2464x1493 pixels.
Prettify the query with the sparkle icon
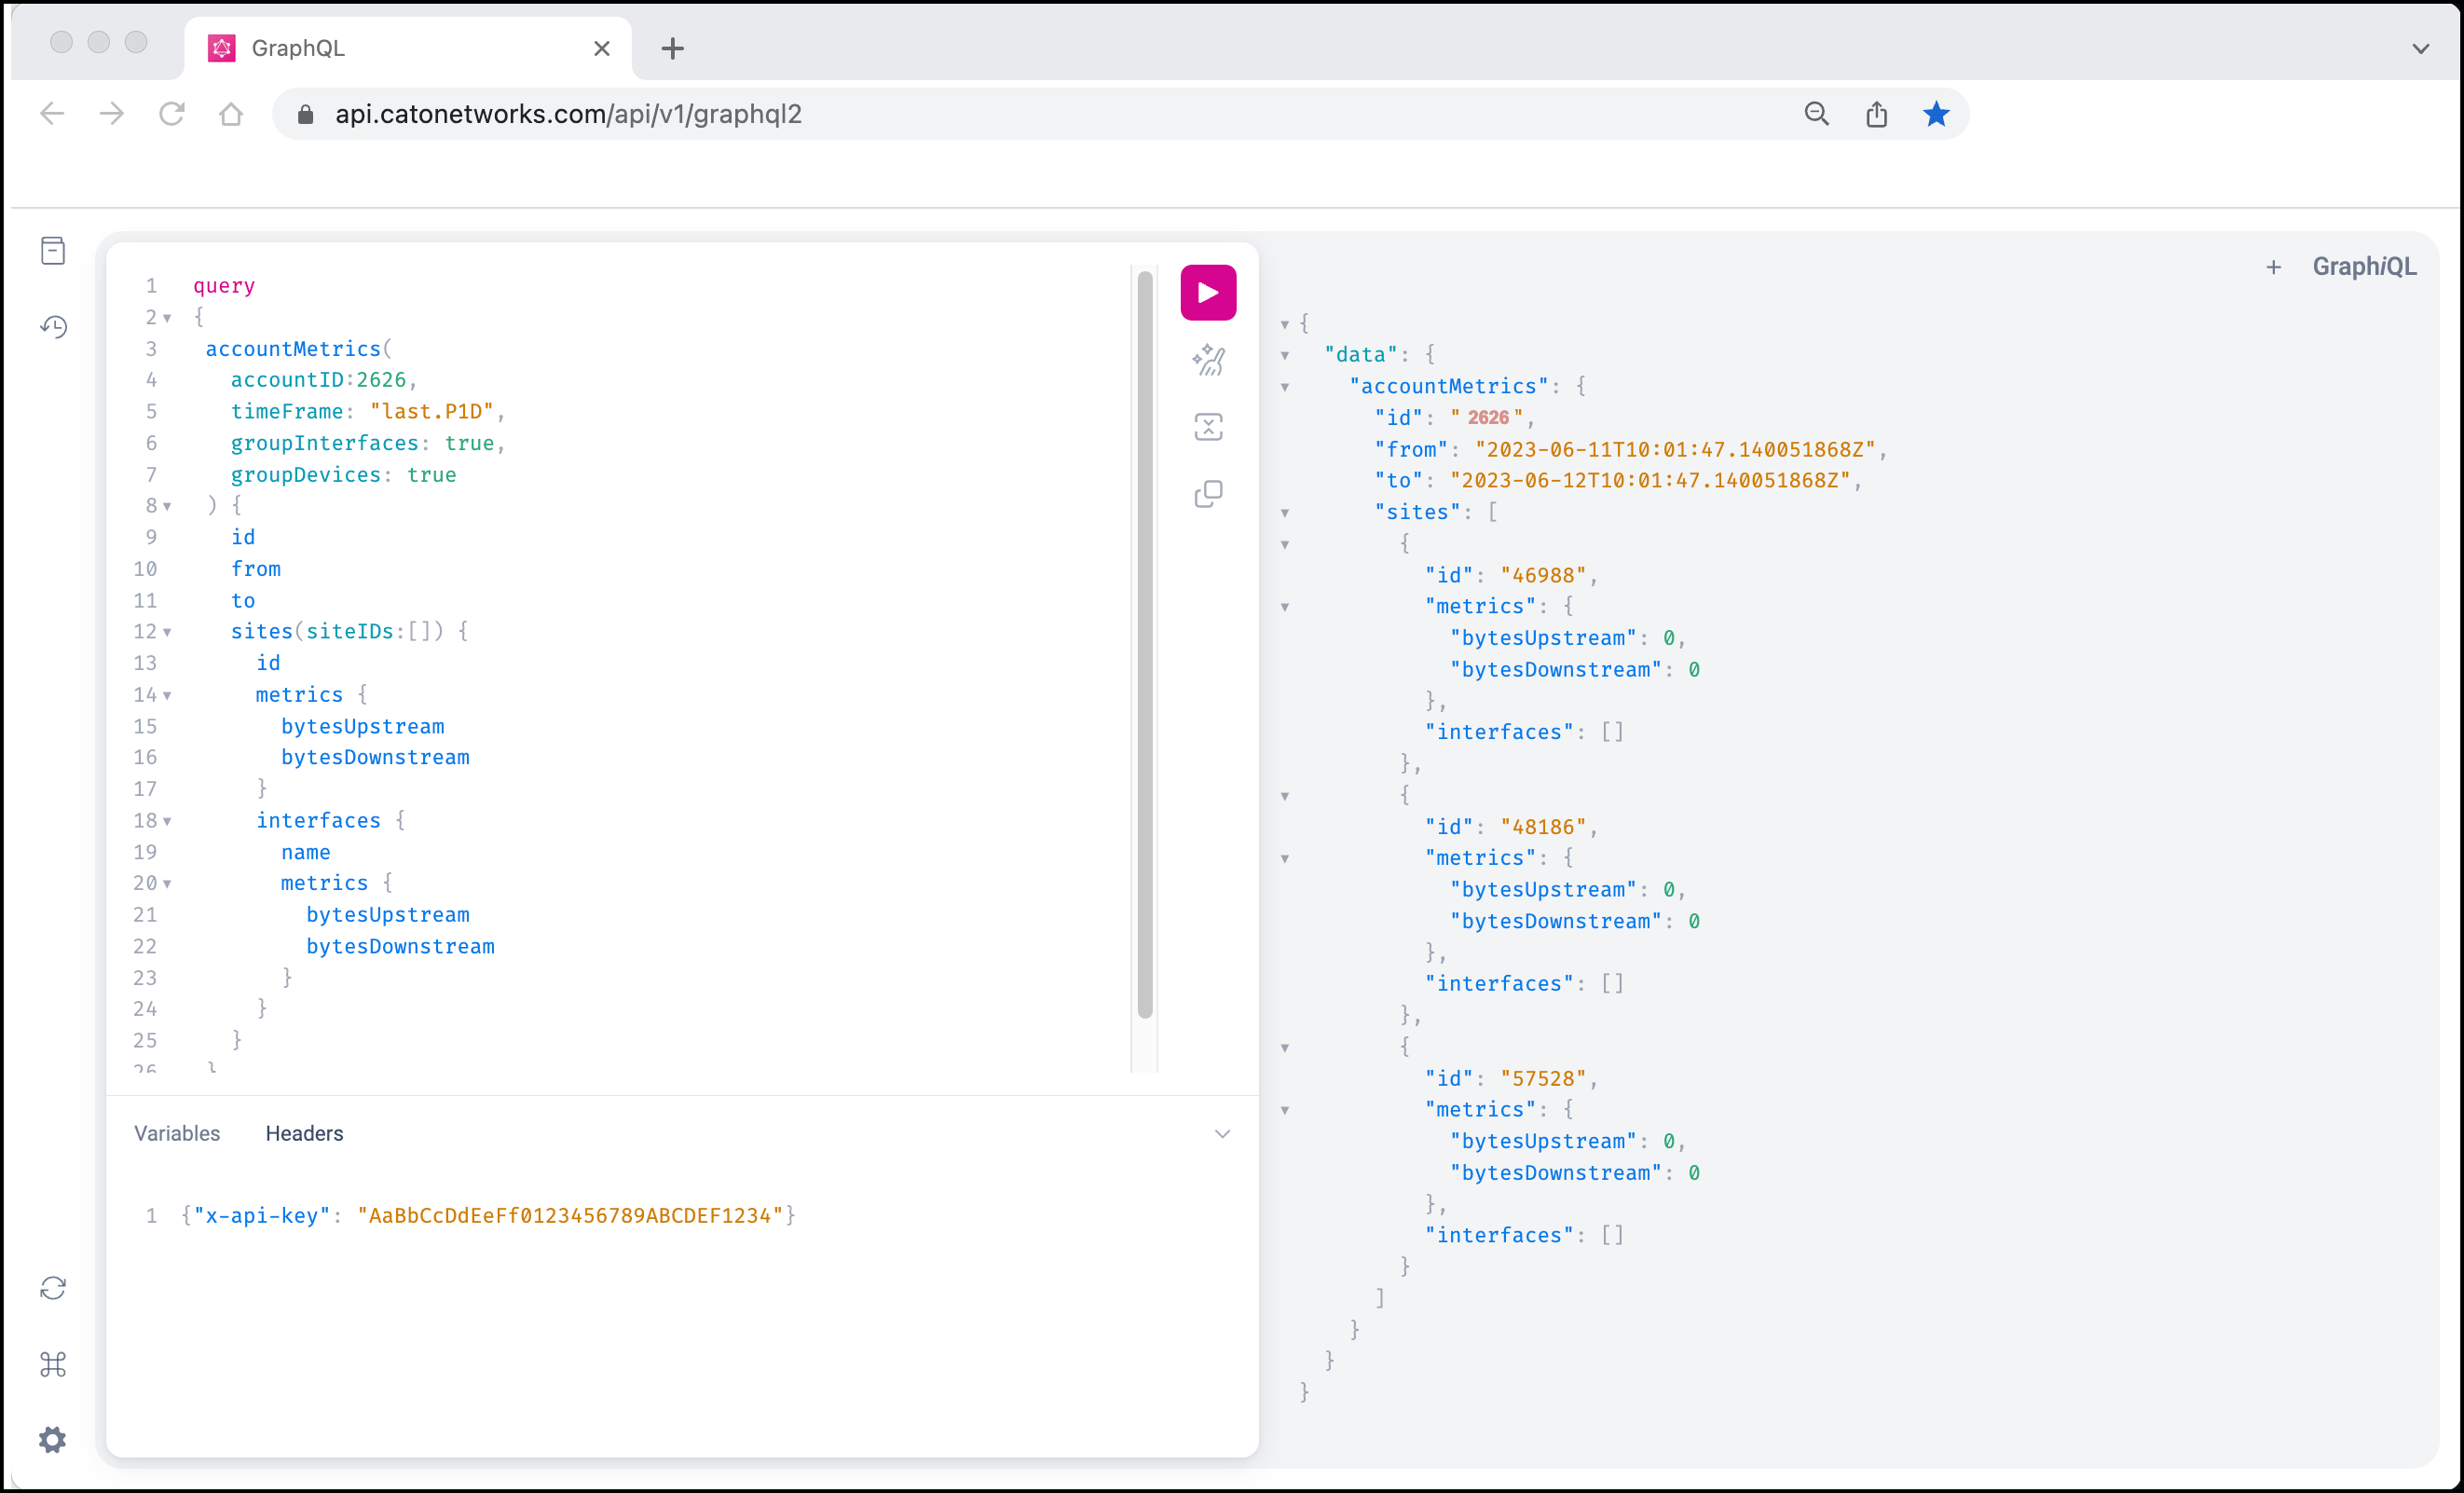tap(1208, 360)
